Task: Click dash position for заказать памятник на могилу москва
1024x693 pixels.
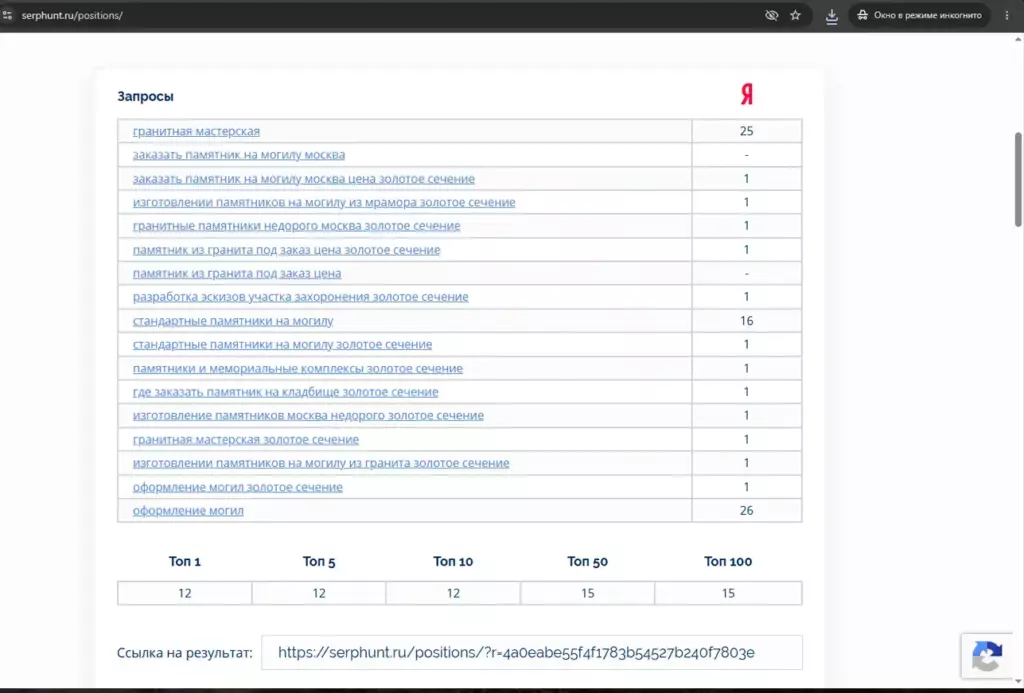Action: [746, 155]
